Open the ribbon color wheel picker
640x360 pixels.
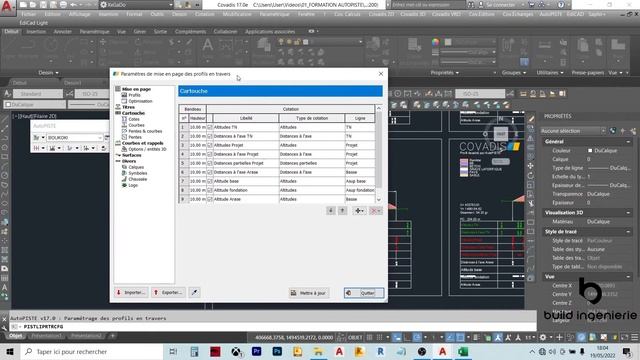coord(435,42)
